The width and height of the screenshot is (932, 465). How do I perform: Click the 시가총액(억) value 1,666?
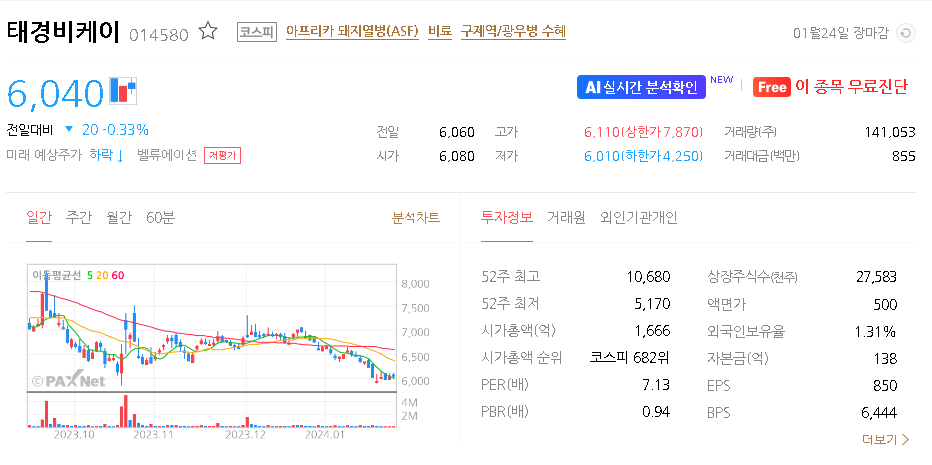coord(653,331)
